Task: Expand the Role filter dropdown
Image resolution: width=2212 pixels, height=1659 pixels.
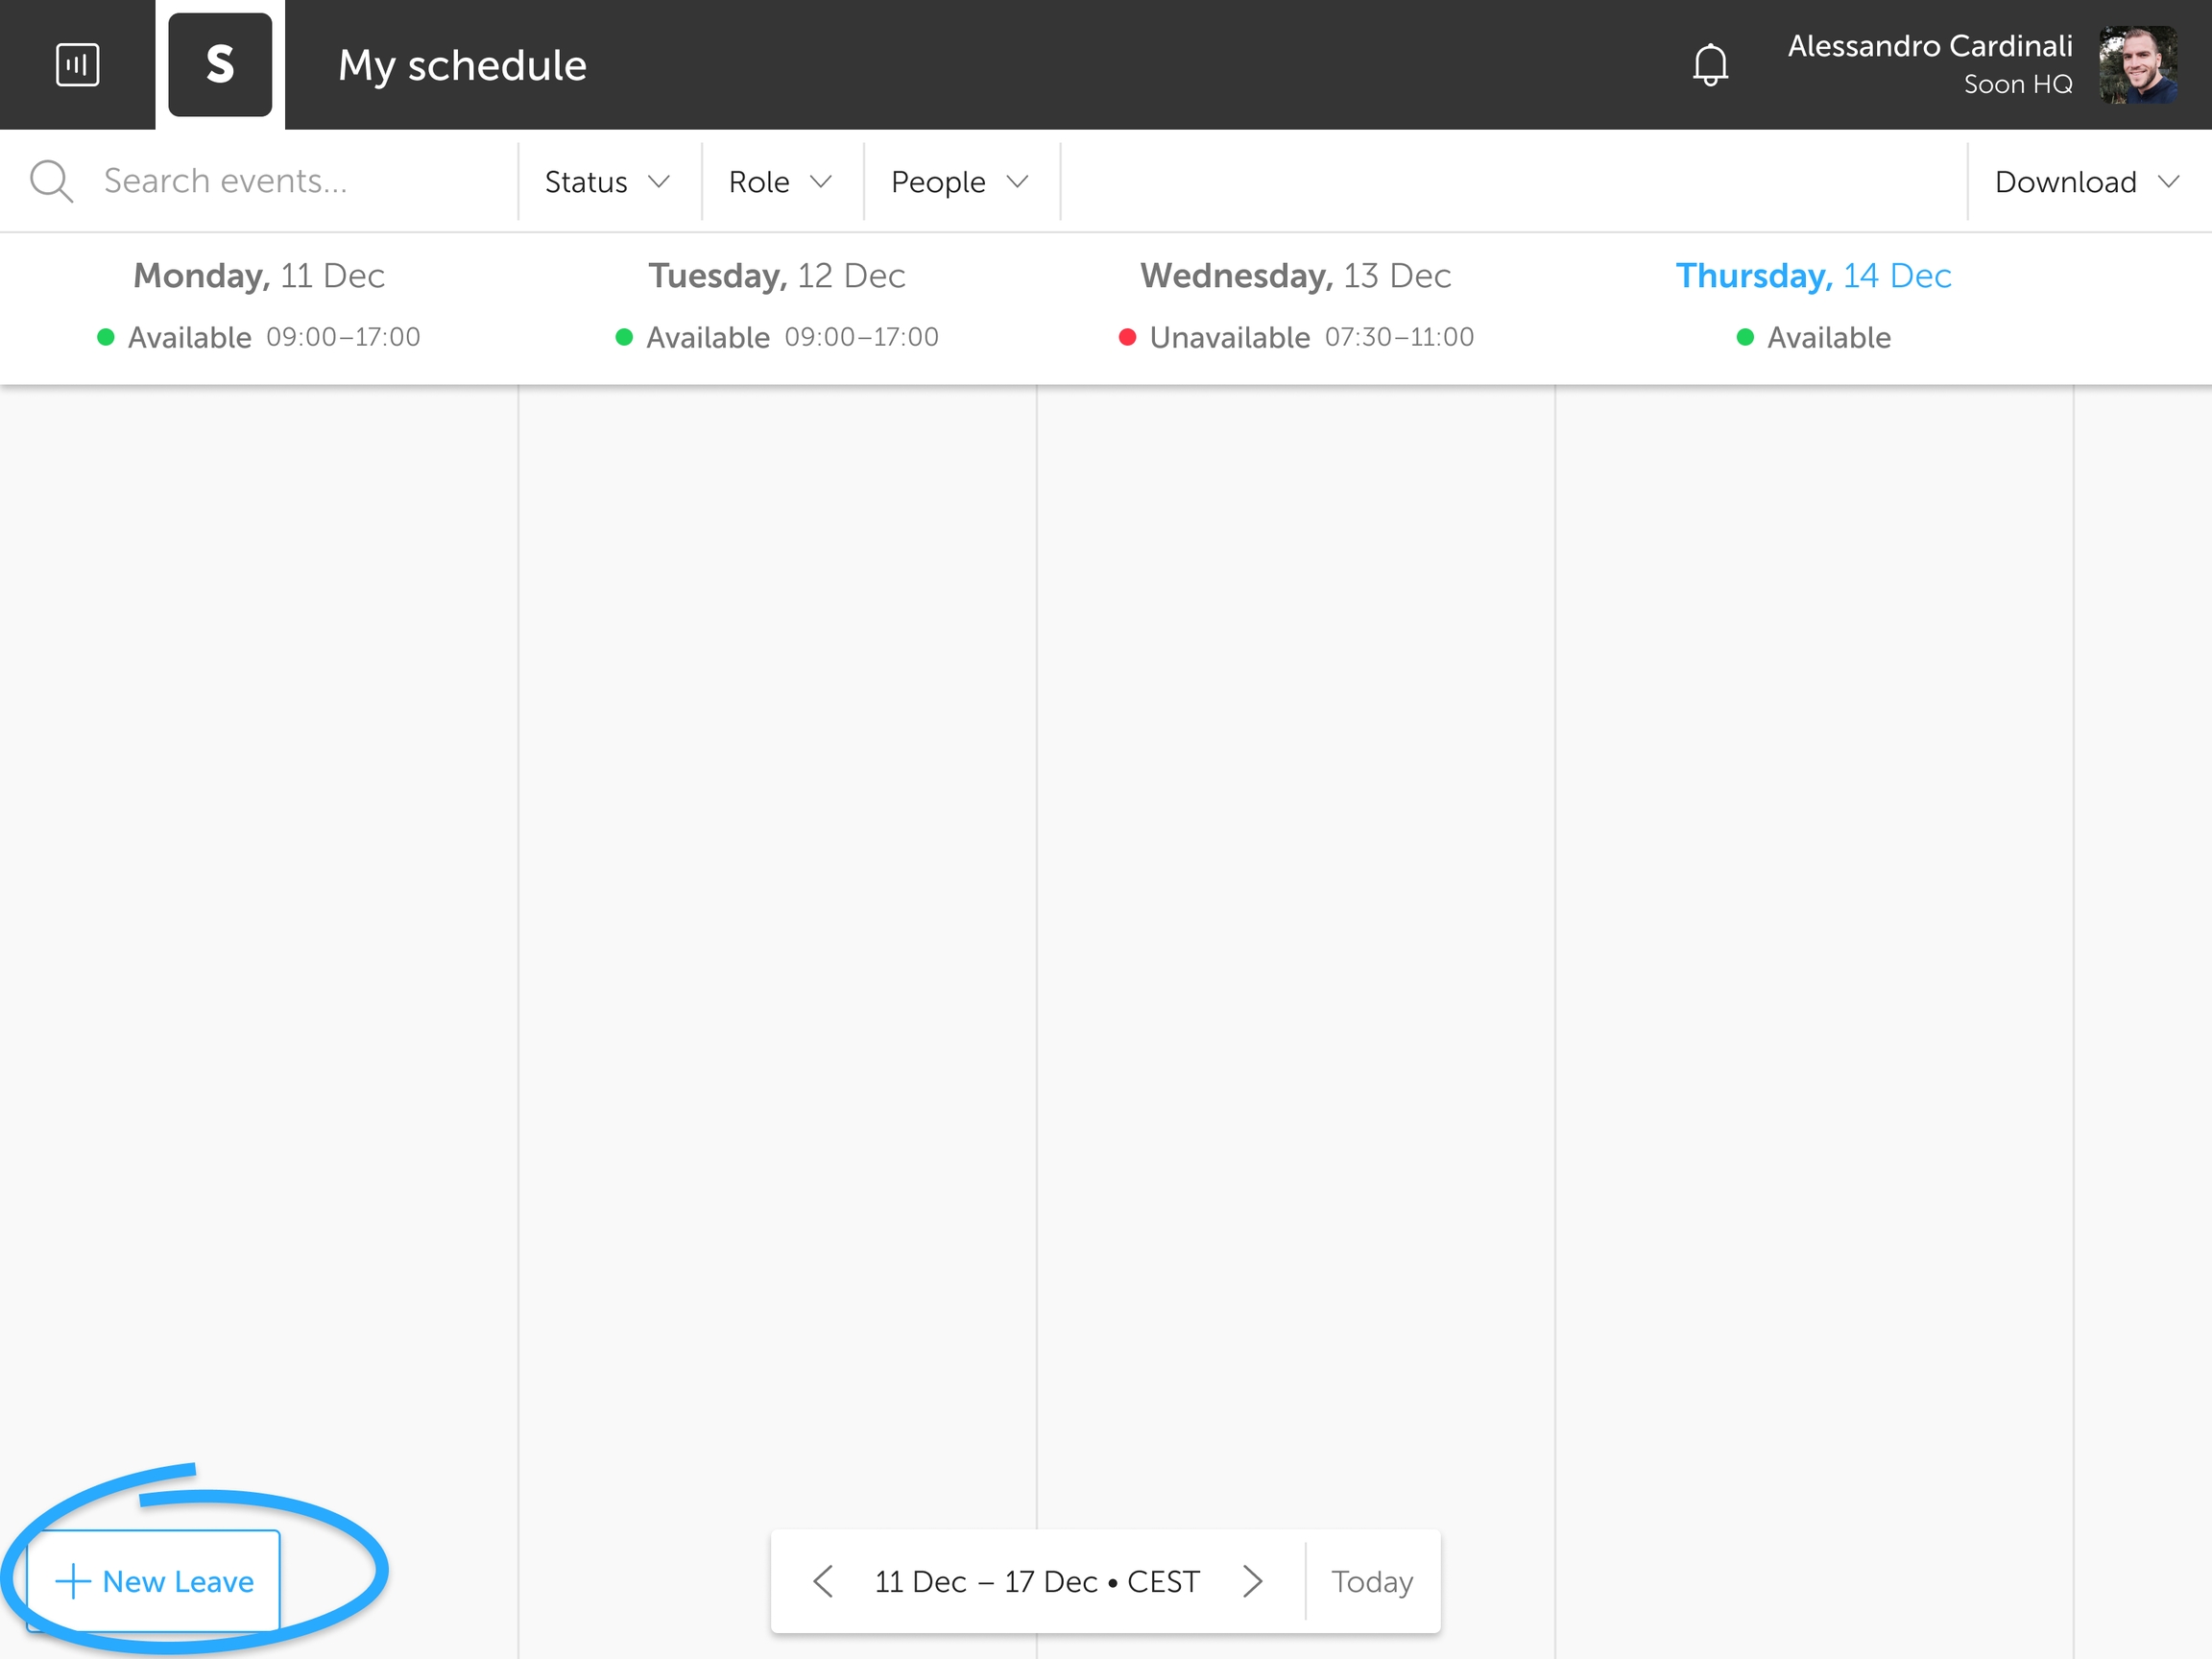Action: 780,182
